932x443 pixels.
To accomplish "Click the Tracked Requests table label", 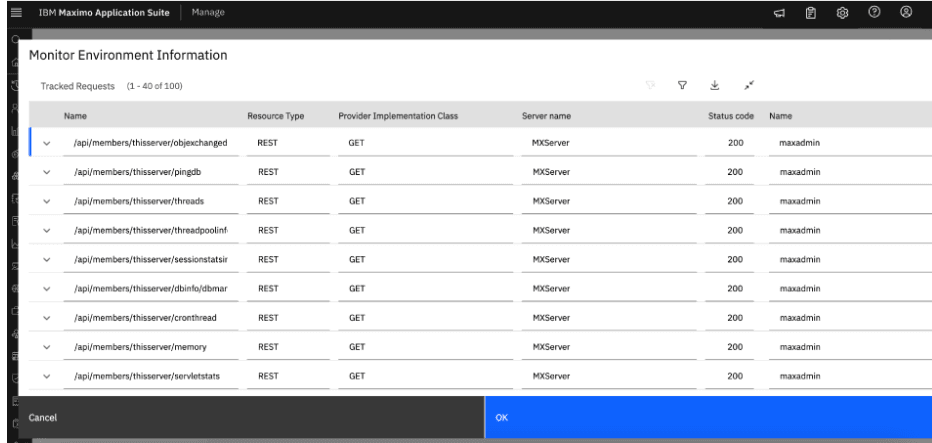I will (x=77, y=86).
